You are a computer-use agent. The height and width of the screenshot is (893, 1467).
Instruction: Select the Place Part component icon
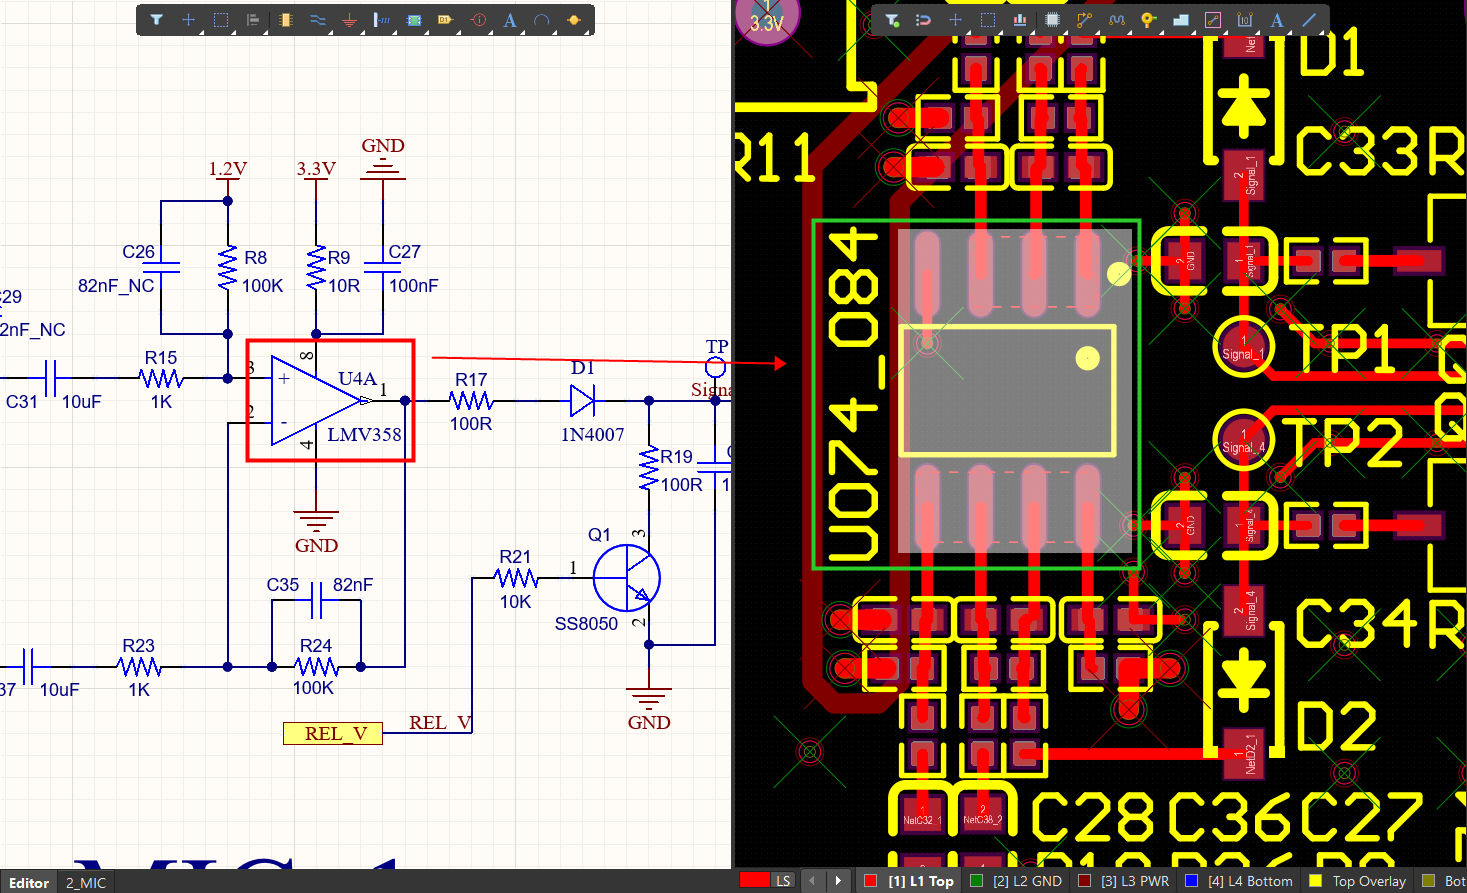pos(286,20)
